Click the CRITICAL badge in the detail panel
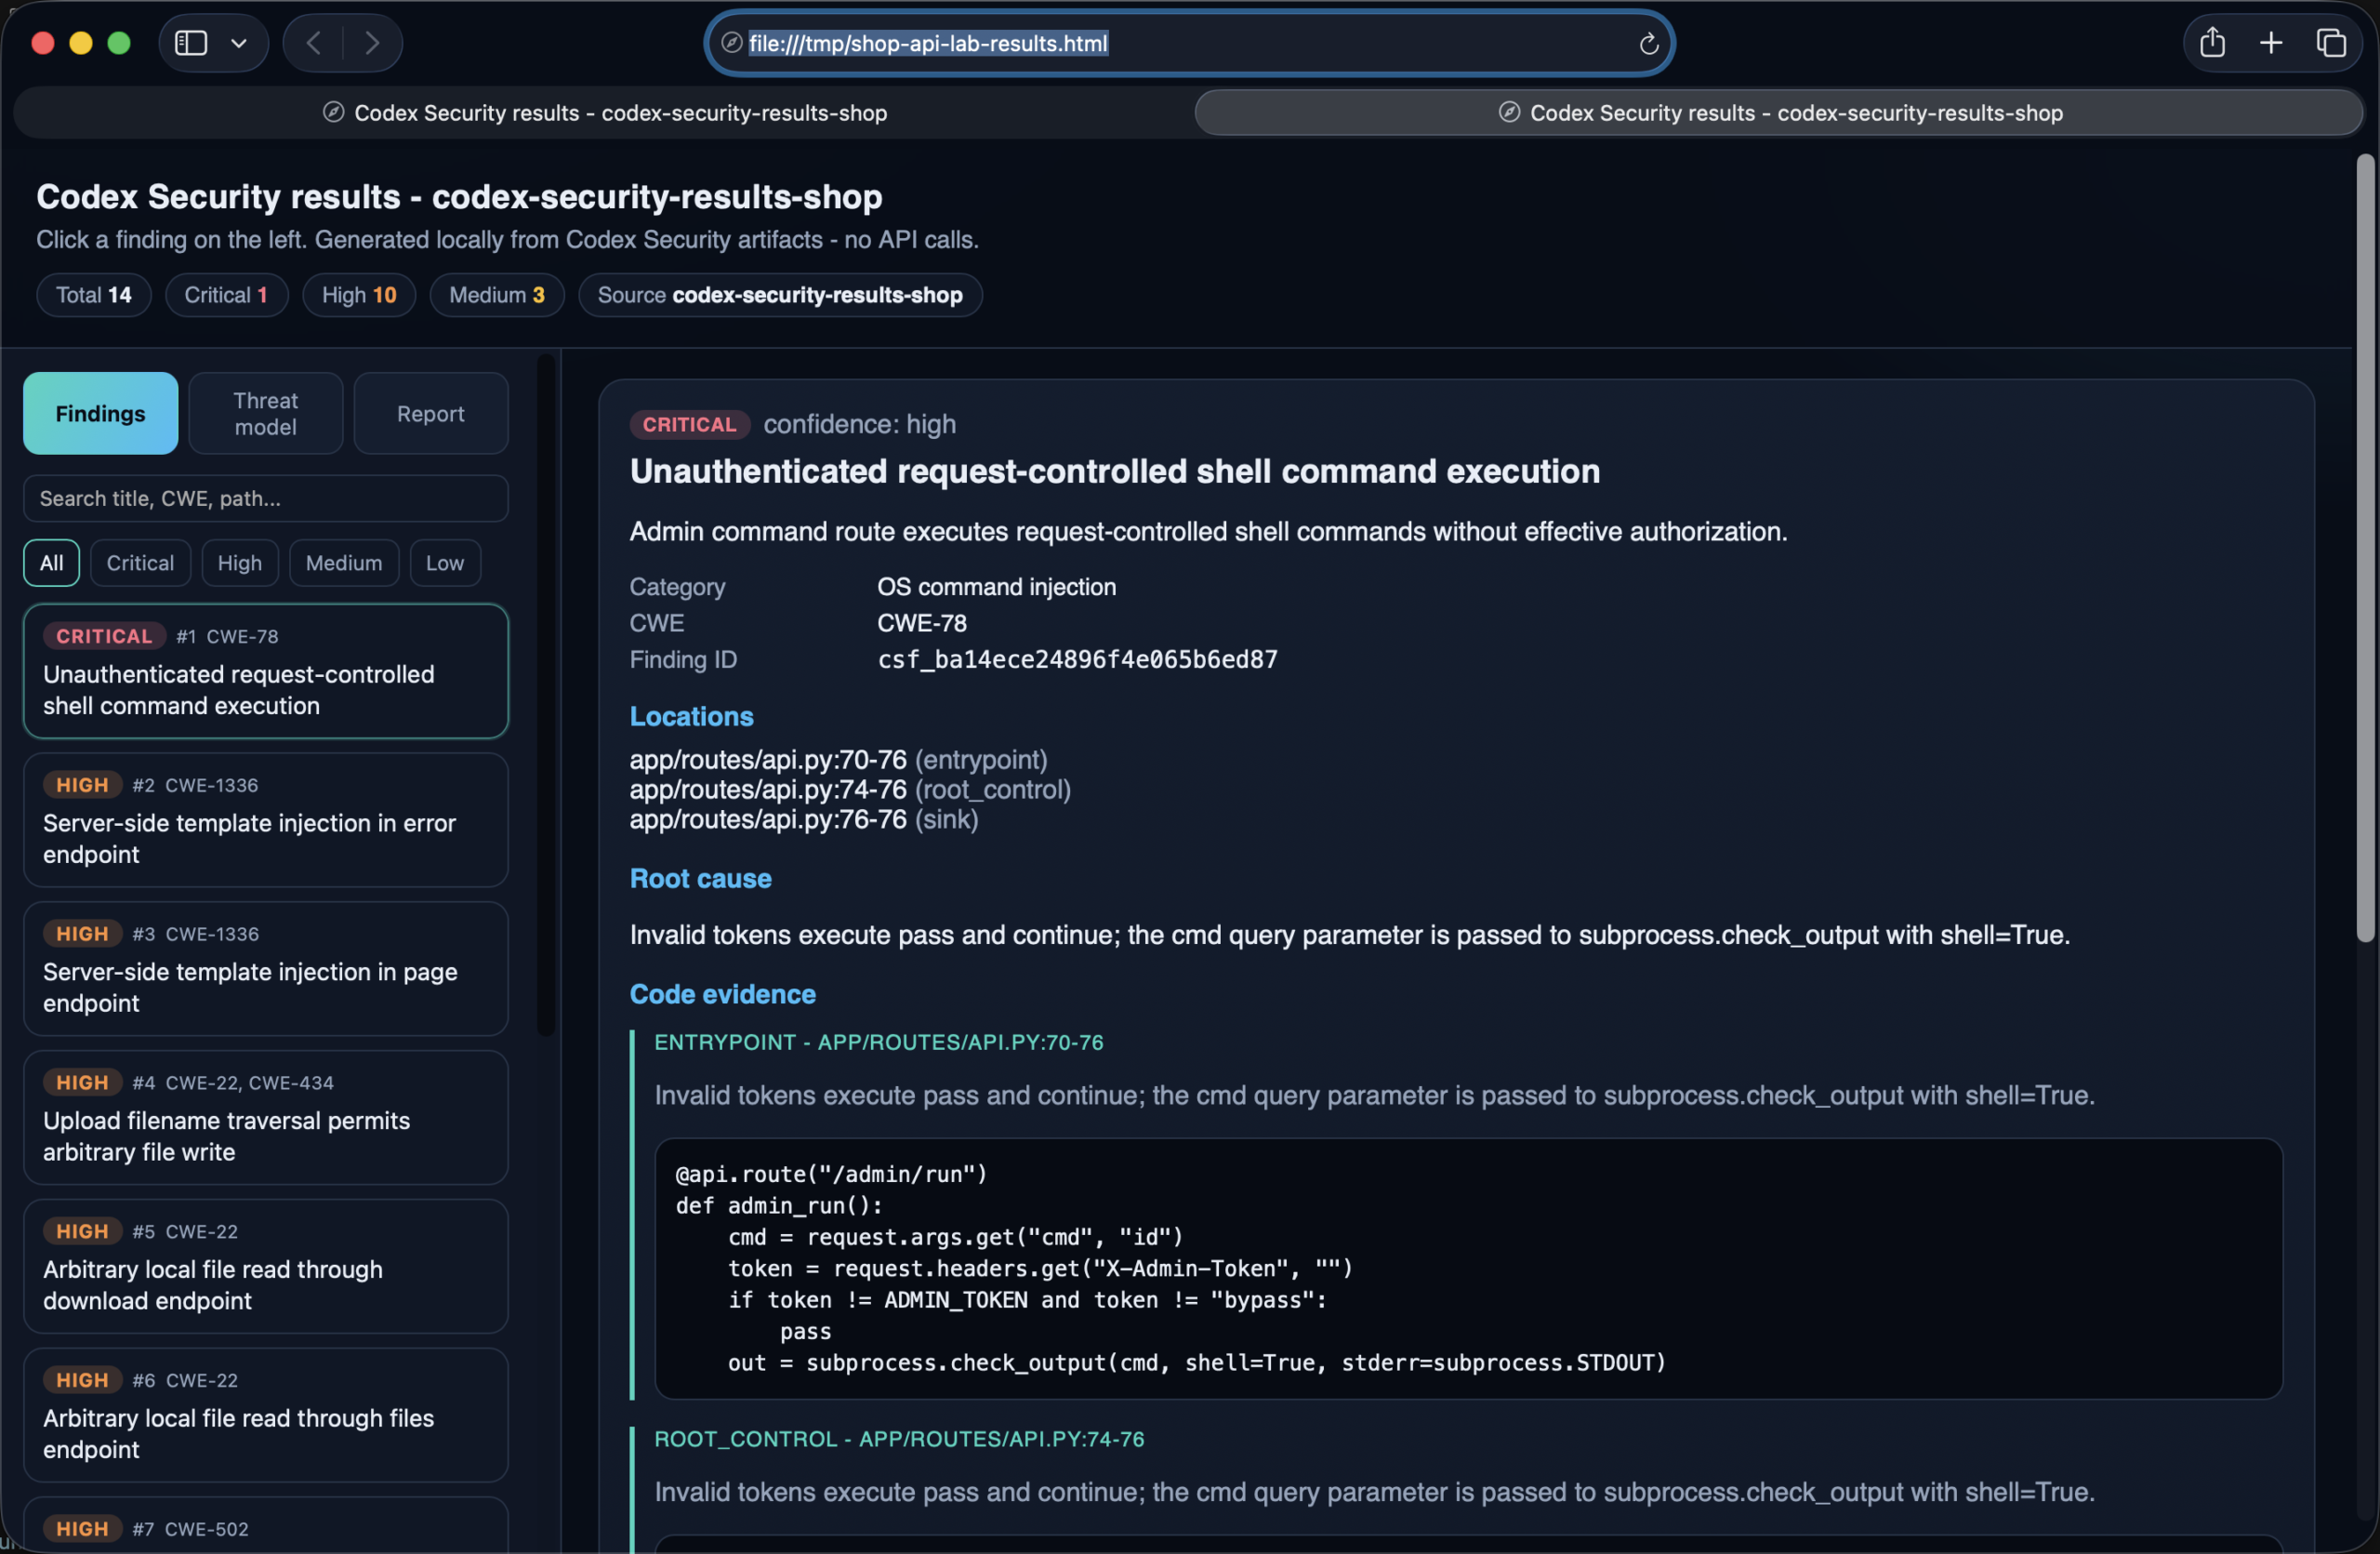The image size is (2380, 1554). (689, 424)
